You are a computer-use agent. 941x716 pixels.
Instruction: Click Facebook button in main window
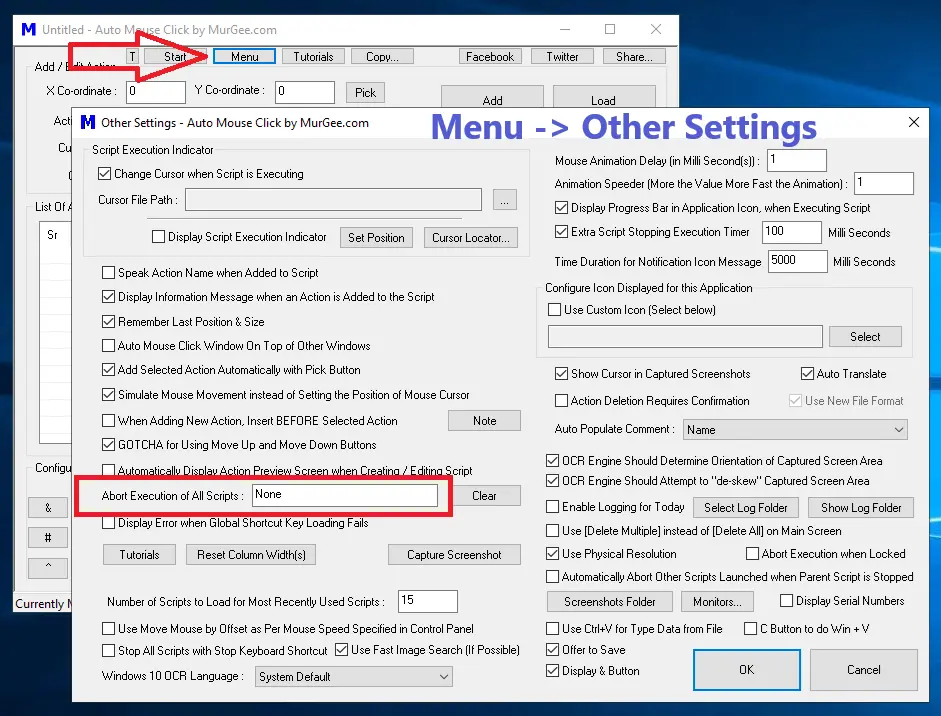point(490,56)
